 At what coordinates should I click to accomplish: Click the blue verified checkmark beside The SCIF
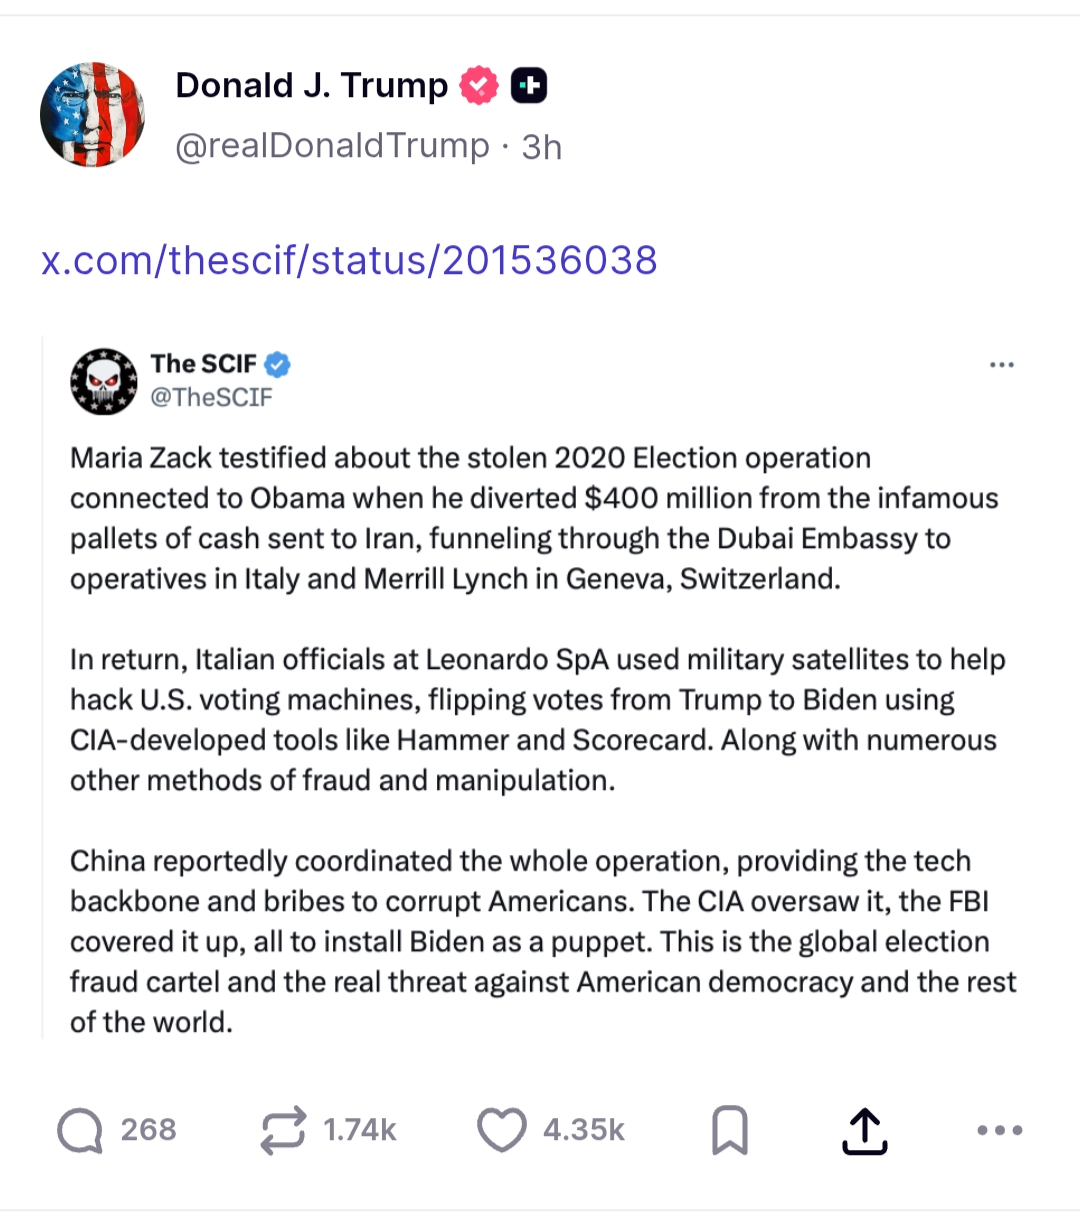[x=278, y=365]
